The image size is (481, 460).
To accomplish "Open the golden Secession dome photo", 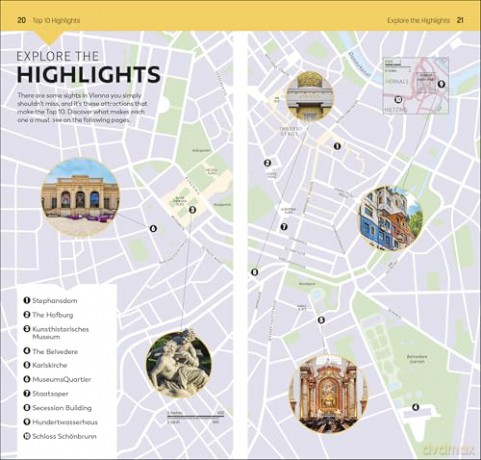I will [310, 96].
